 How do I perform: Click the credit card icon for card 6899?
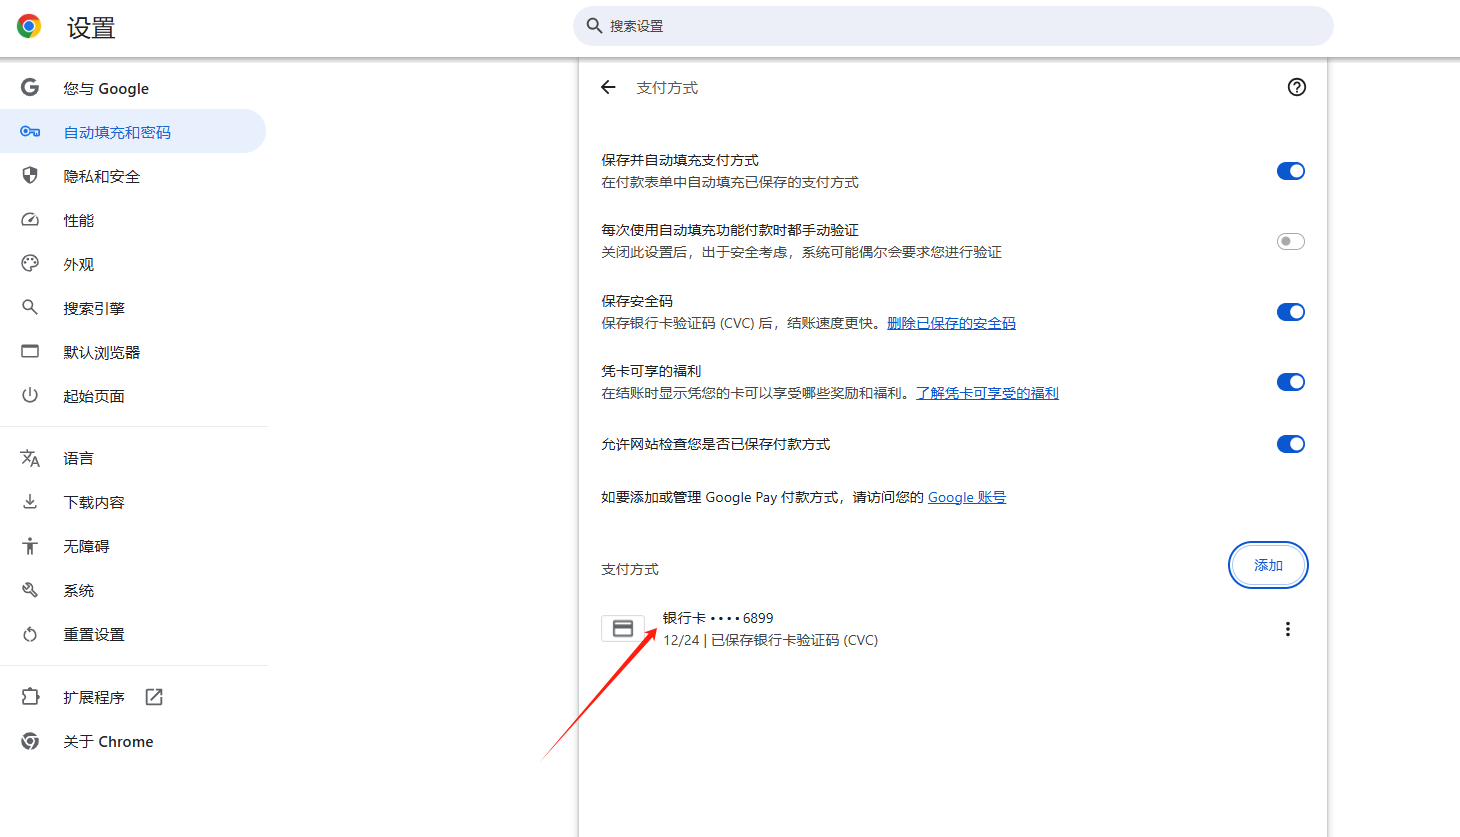tap(623, 628)
